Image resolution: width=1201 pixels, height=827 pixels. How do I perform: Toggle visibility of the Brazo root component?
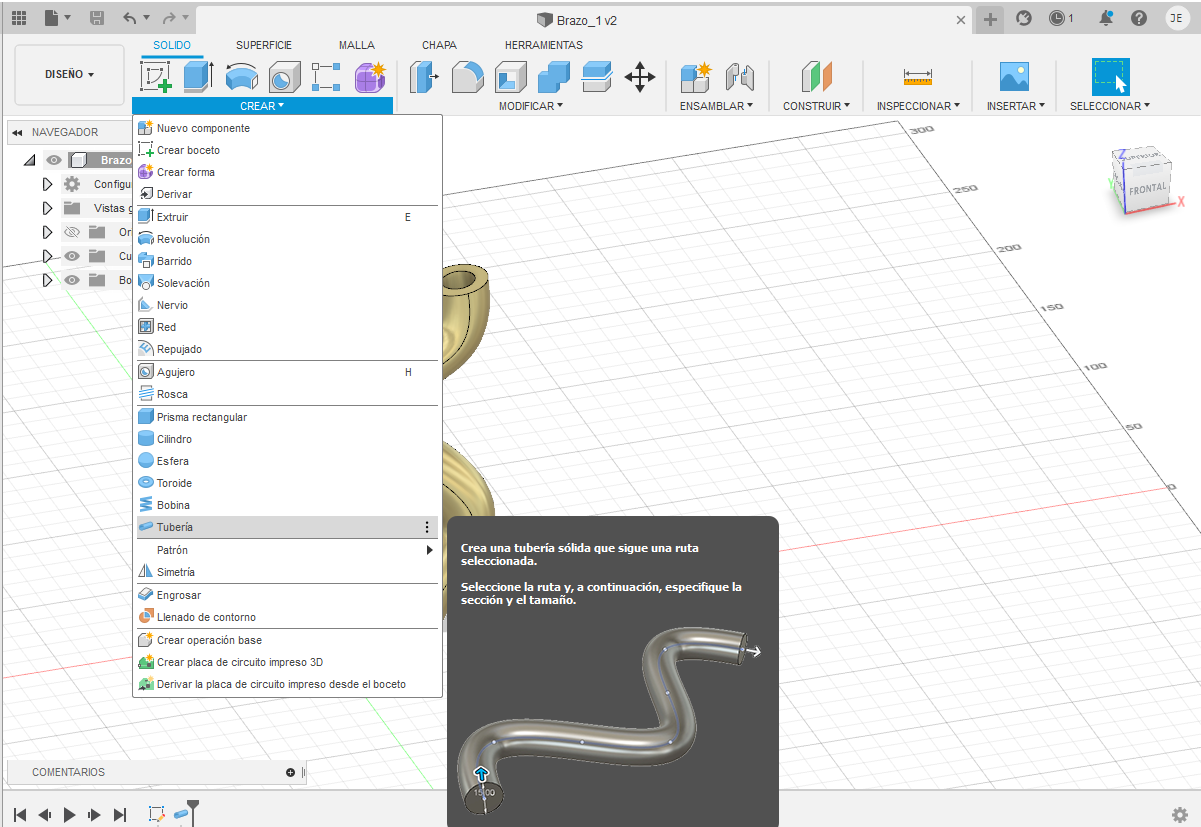pos(54,160)
